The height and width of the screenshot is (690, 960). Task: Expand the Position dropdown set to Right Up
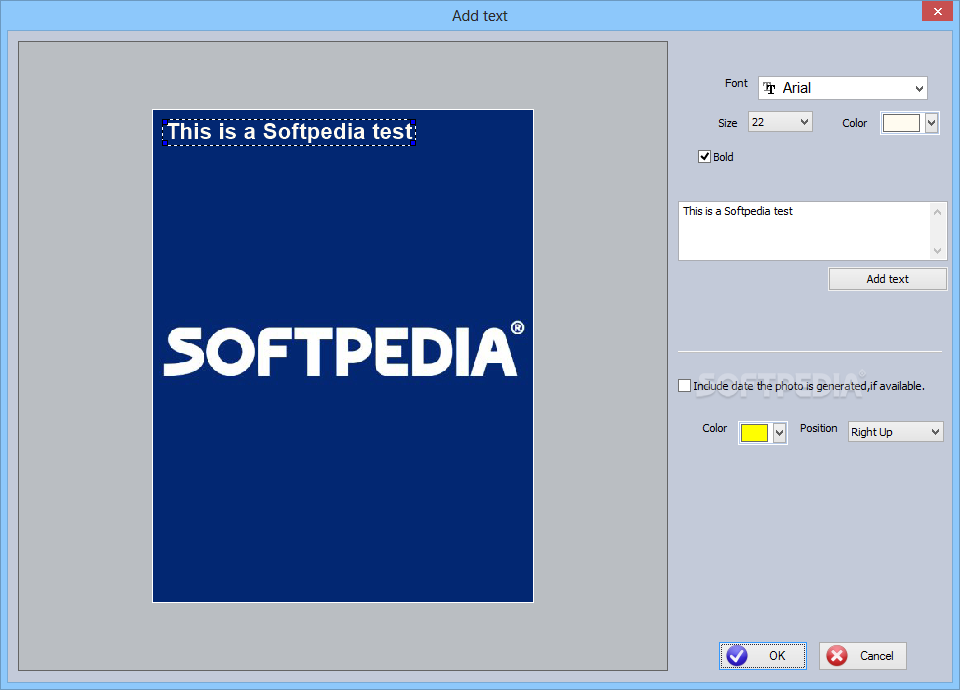tap(895, 432)
